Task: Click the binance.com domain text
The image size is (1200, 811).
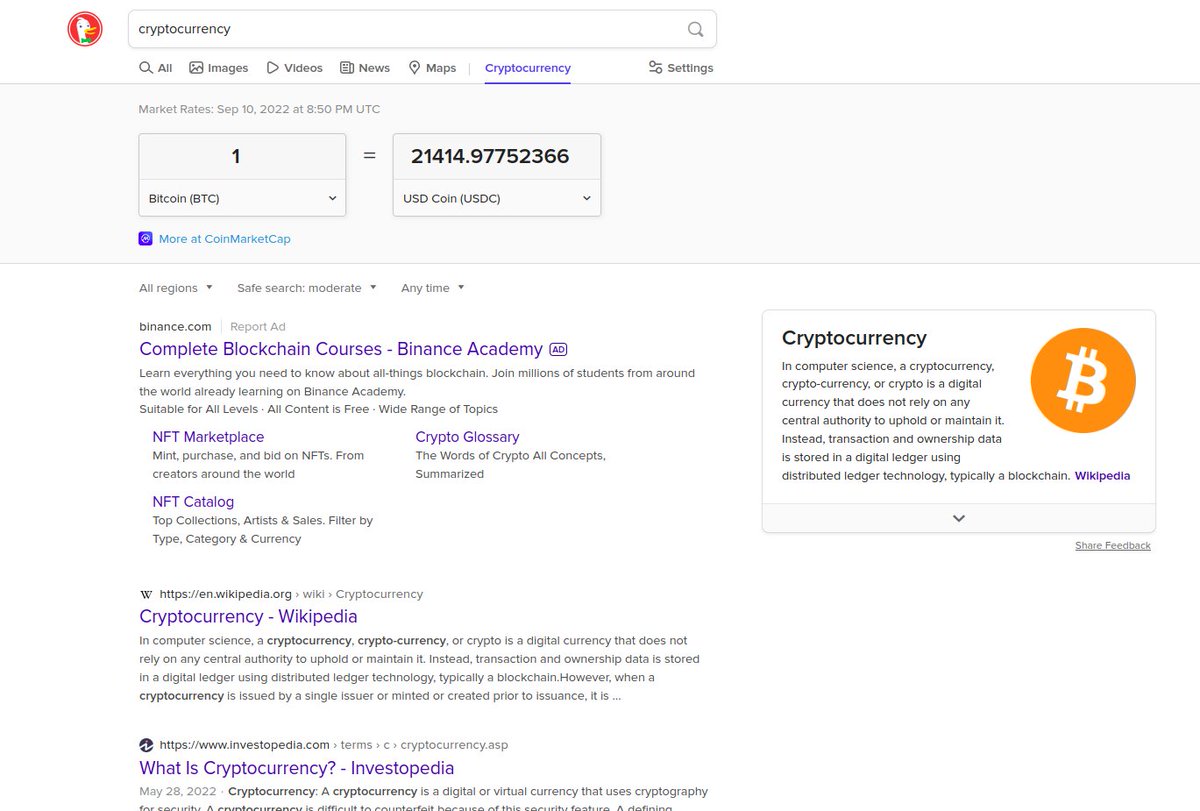Action: 175,327
